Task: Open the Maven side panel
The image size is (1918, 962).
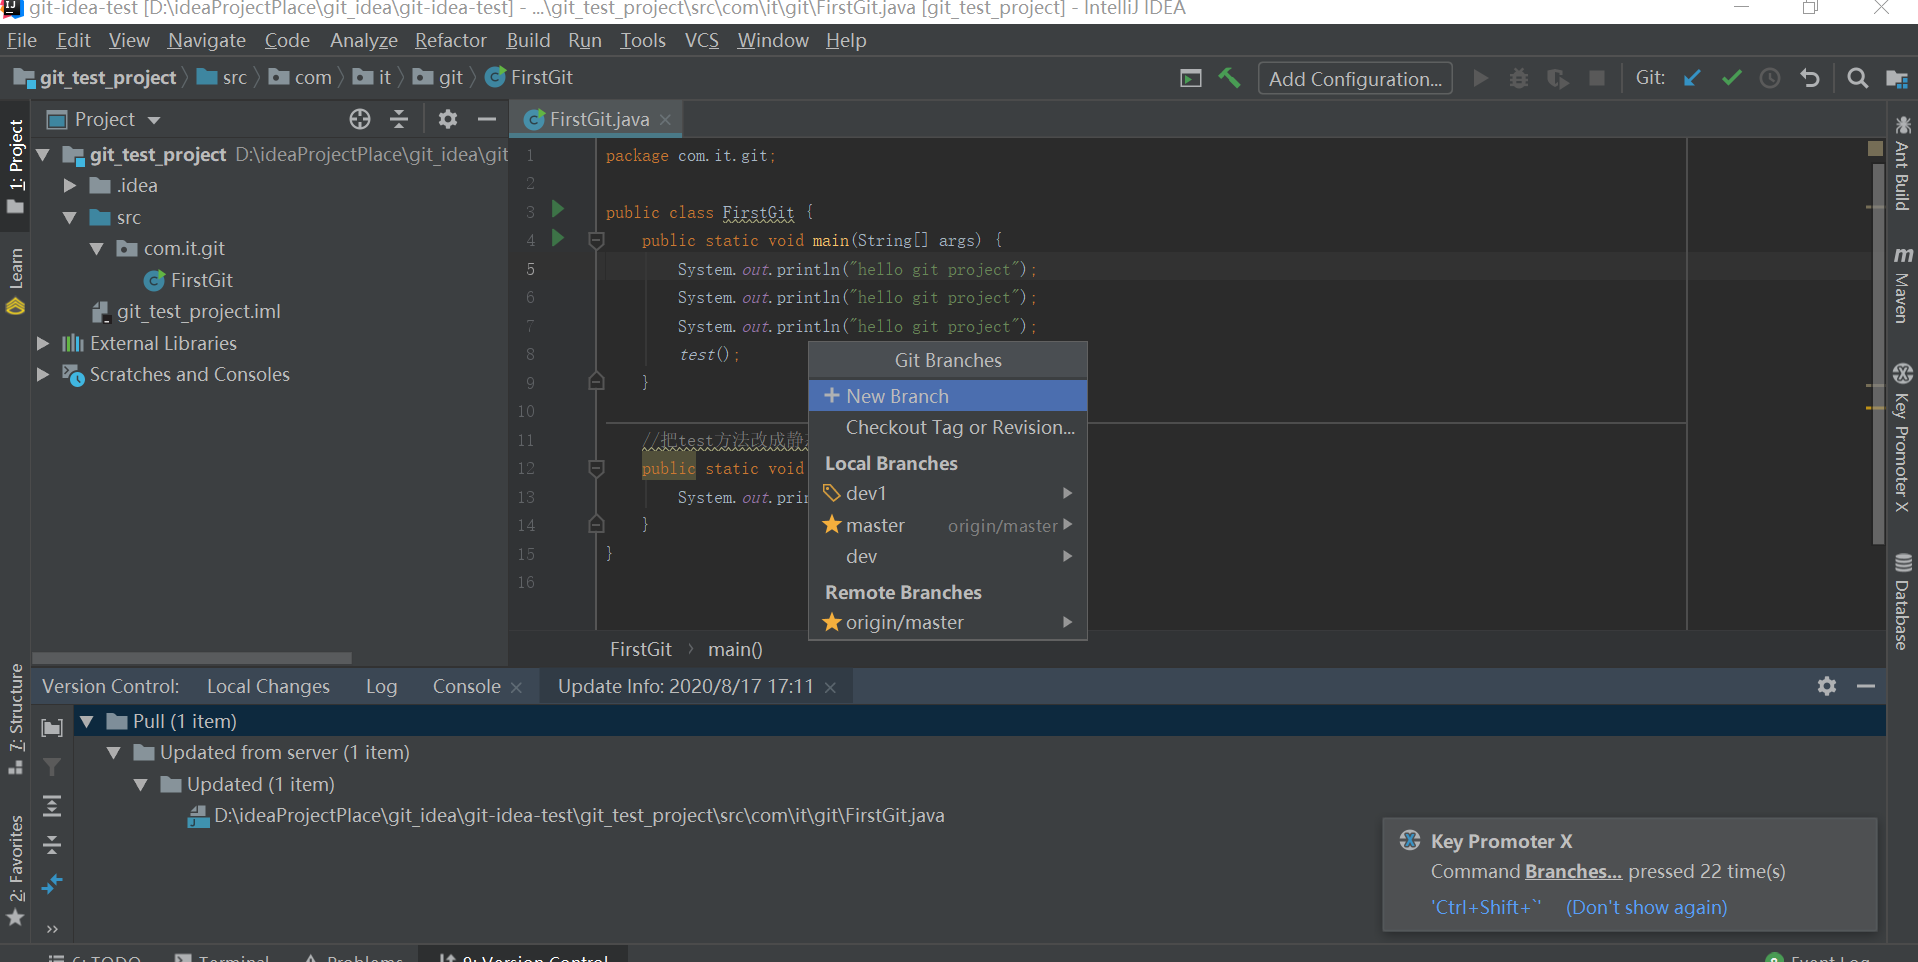Action: (x=1902, y=284)
